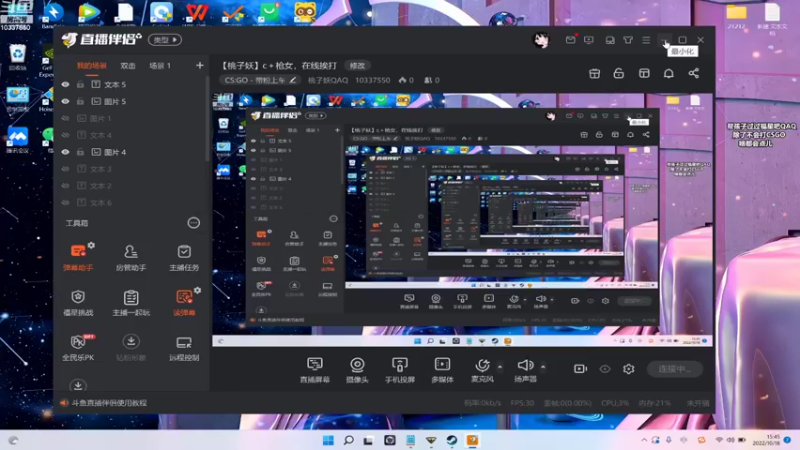Switch to the 场景 1 tab
This screenshot has height=450, width=800.
pos(160,66)
